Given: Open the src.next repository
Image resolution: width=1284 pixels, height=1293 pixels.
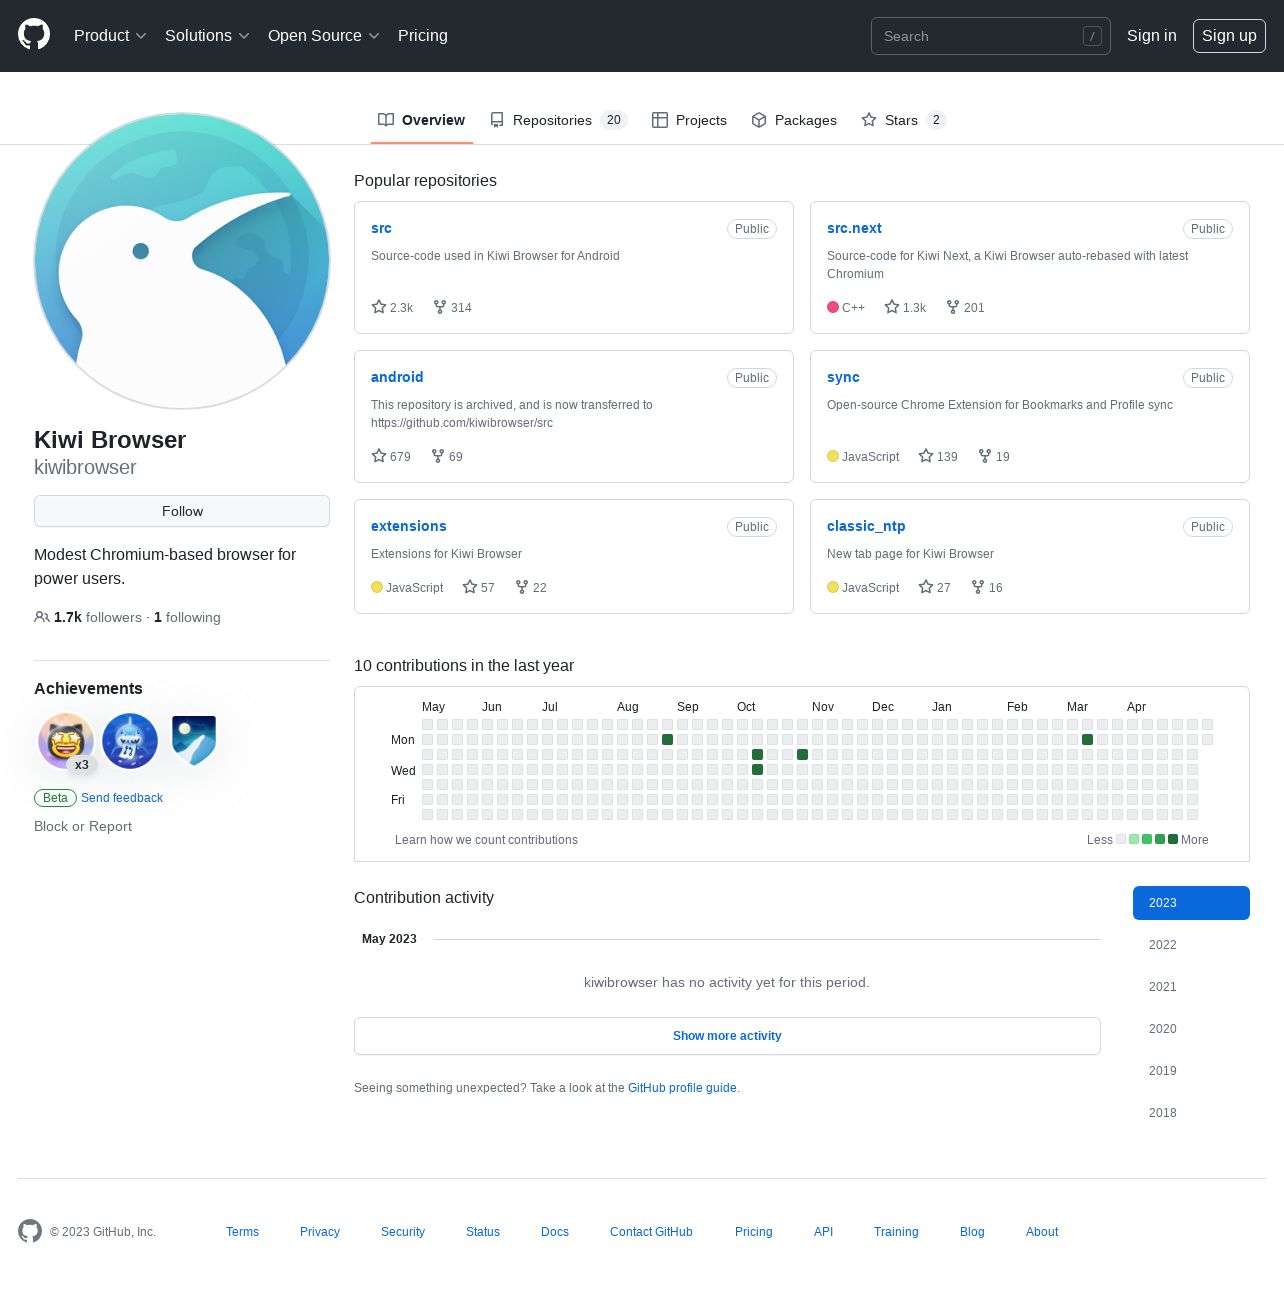Looking at the screenshot, I should [x=854, y=228].
